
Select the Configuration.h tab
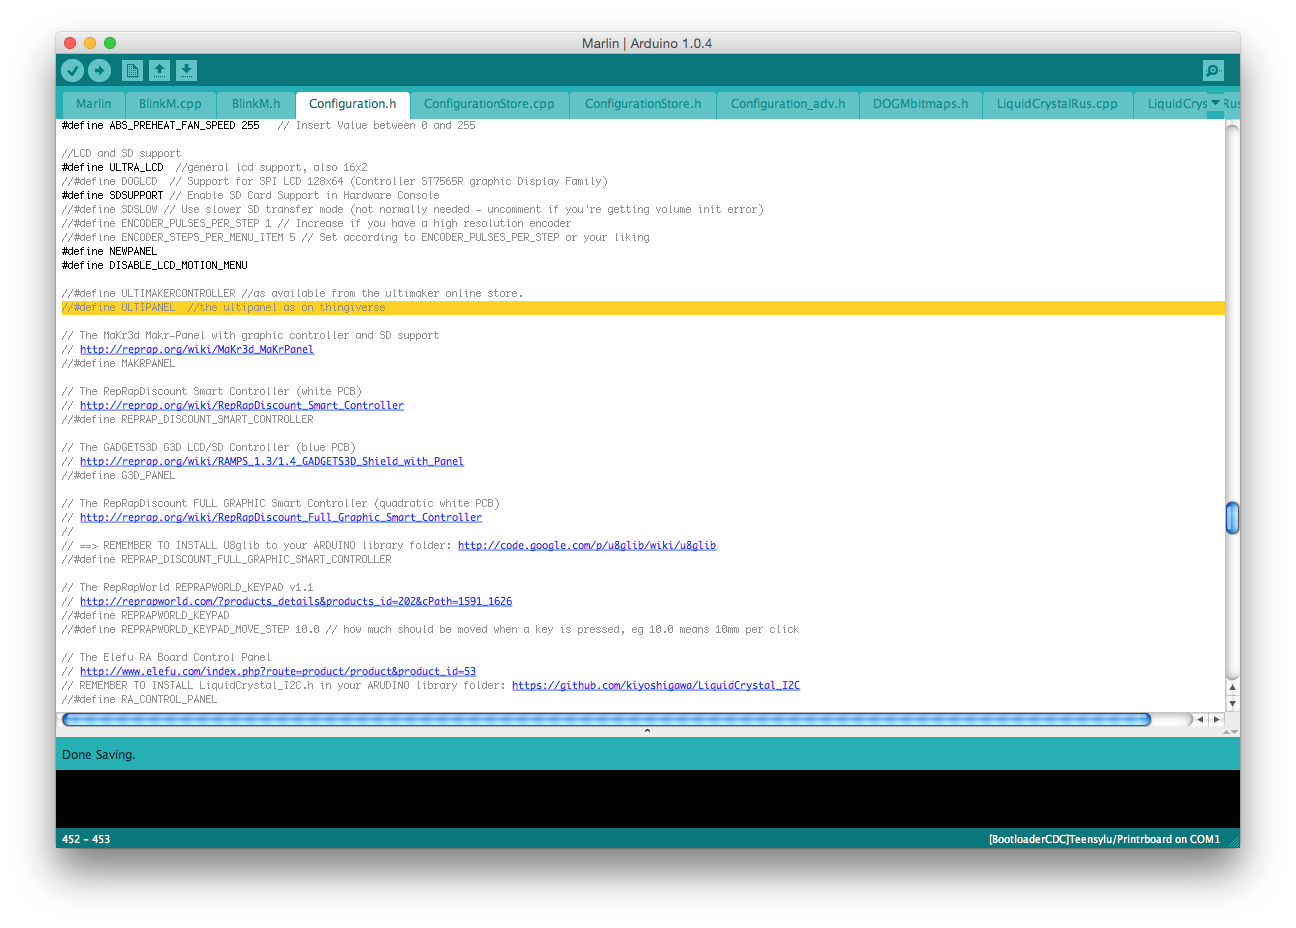[352, 104]
